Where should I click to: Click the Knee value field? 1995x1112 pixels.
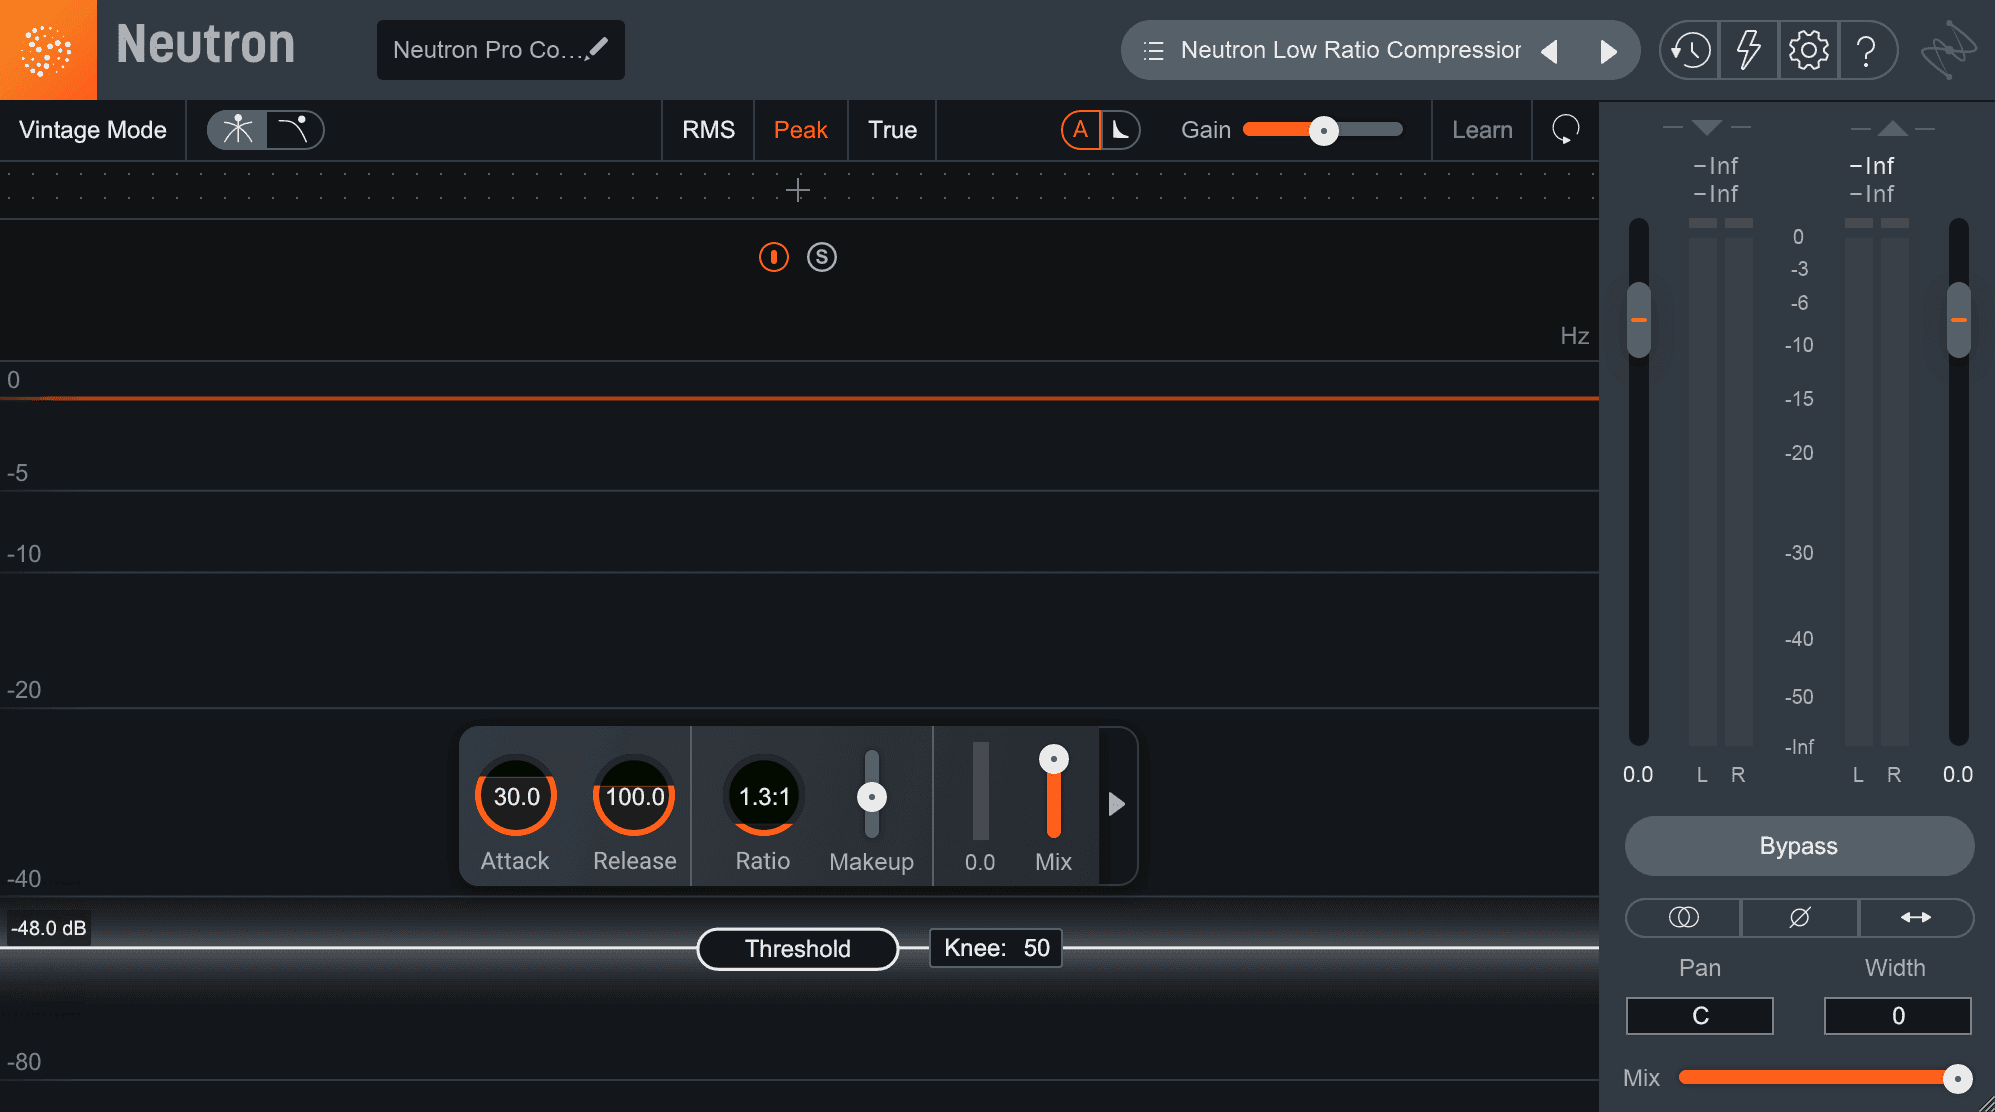996,948
